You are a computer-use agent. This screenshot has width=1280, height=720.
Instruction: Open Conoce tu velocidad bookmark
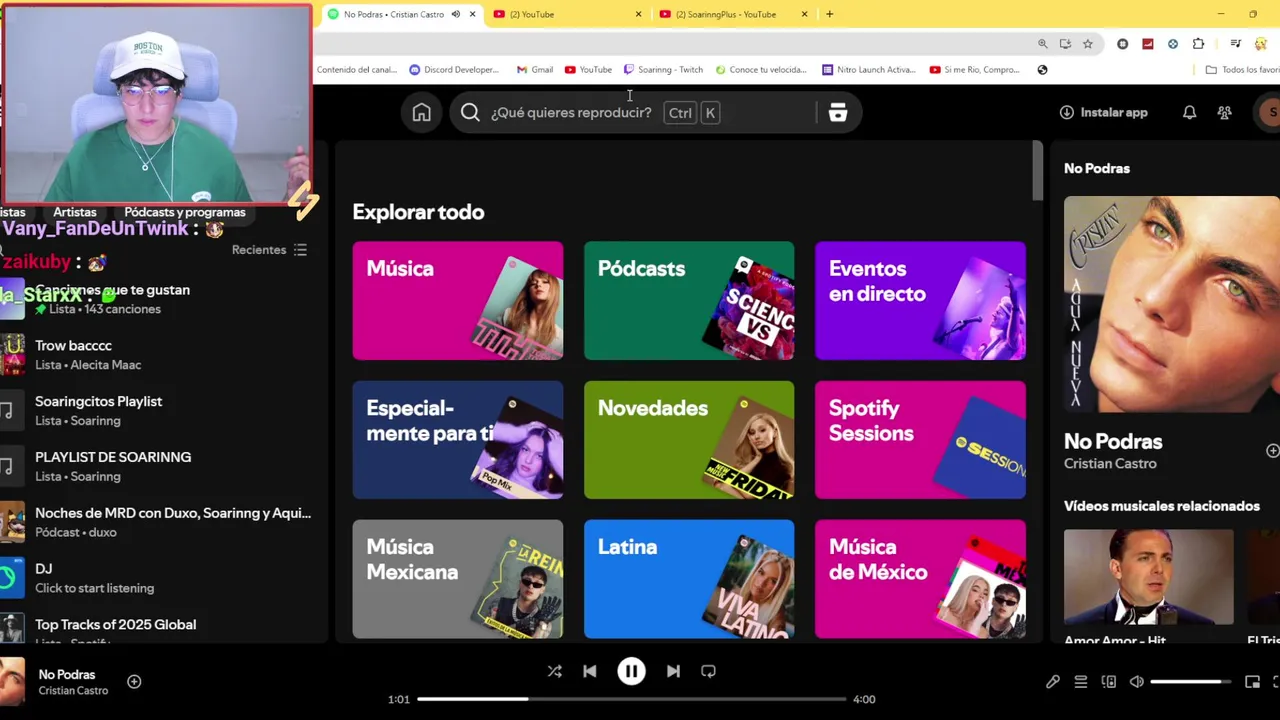(x=761, y=70)
